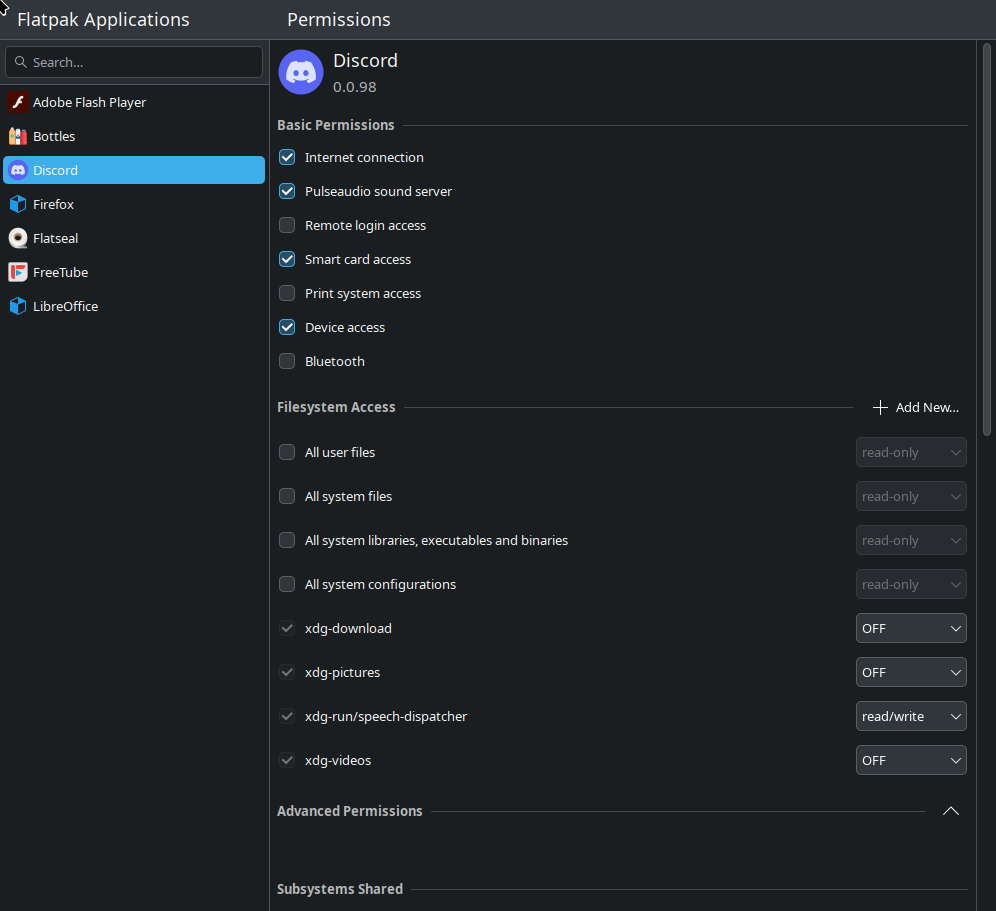The width and height of the screenshot is (996, 911).
Task: Click the Flatpak Applications header title
Action: pyautogui.click(x=103, y=20)
